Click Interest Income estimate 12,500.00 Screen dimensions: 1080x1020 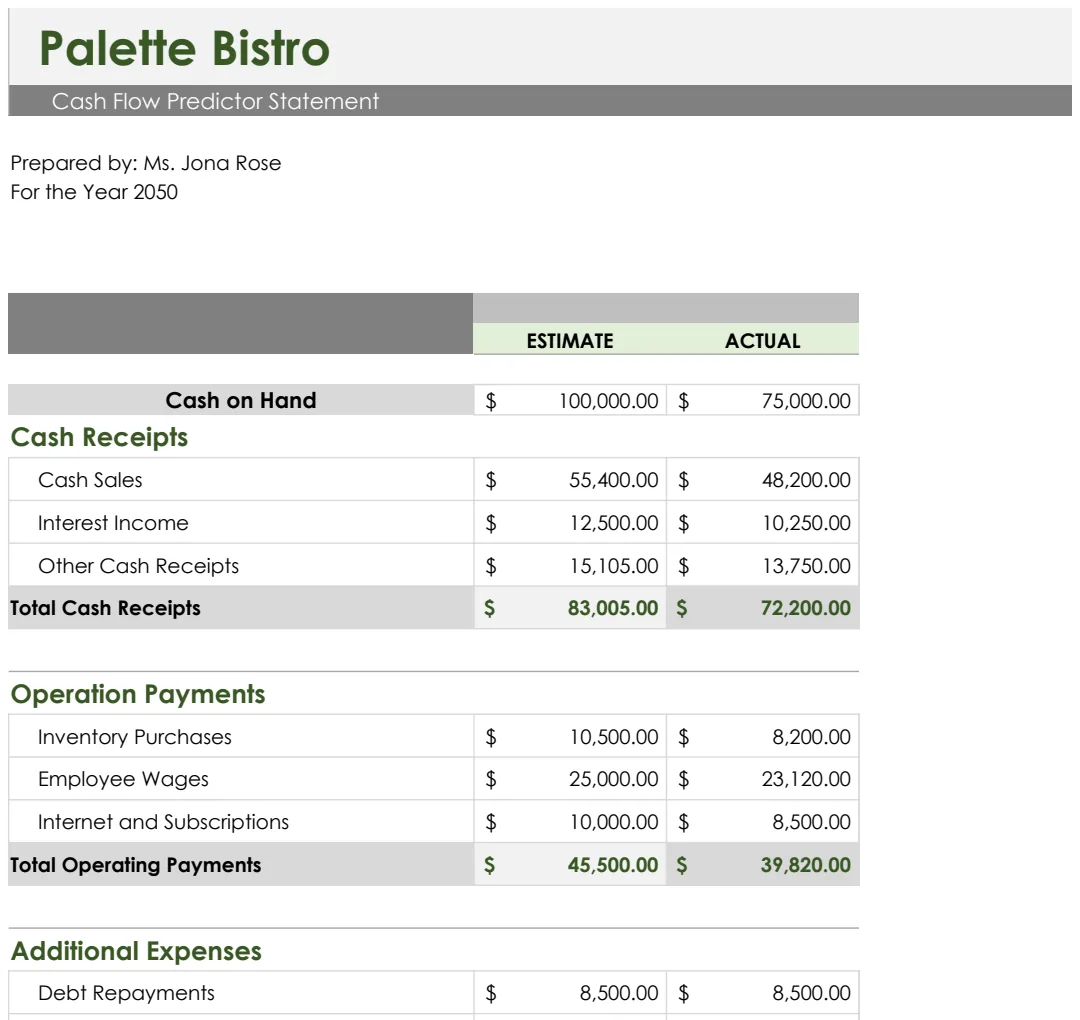tap(570, 523)
